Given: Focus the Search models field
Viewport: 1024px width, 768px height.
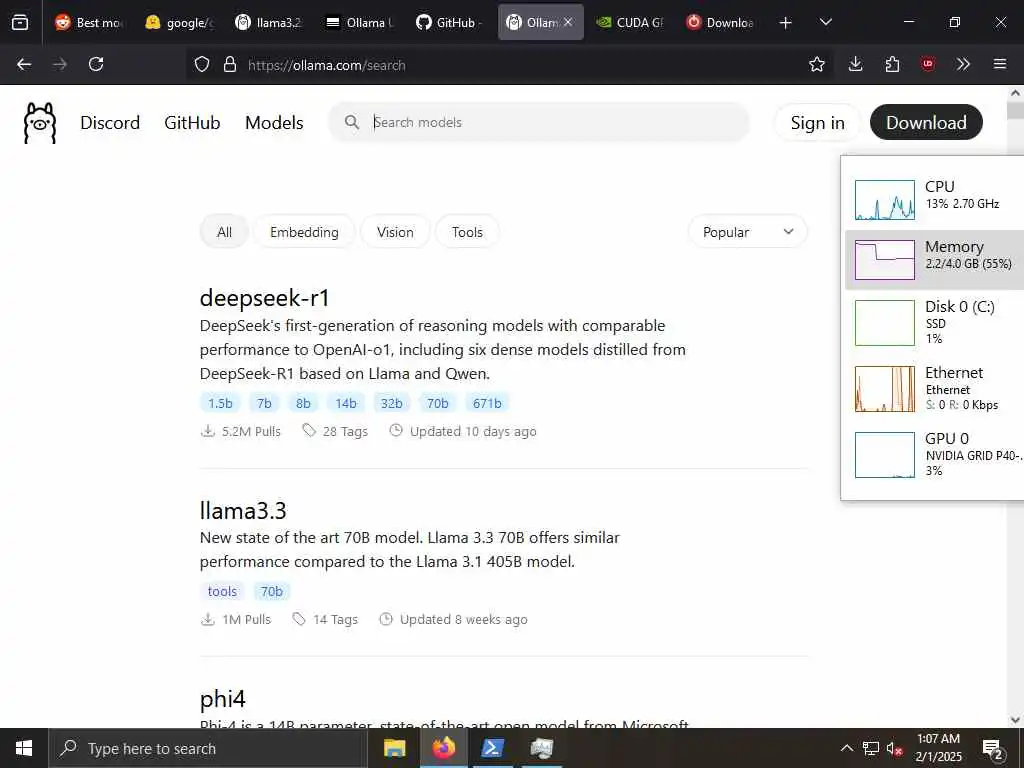Looking at the screenshot, I should point(539,122).
